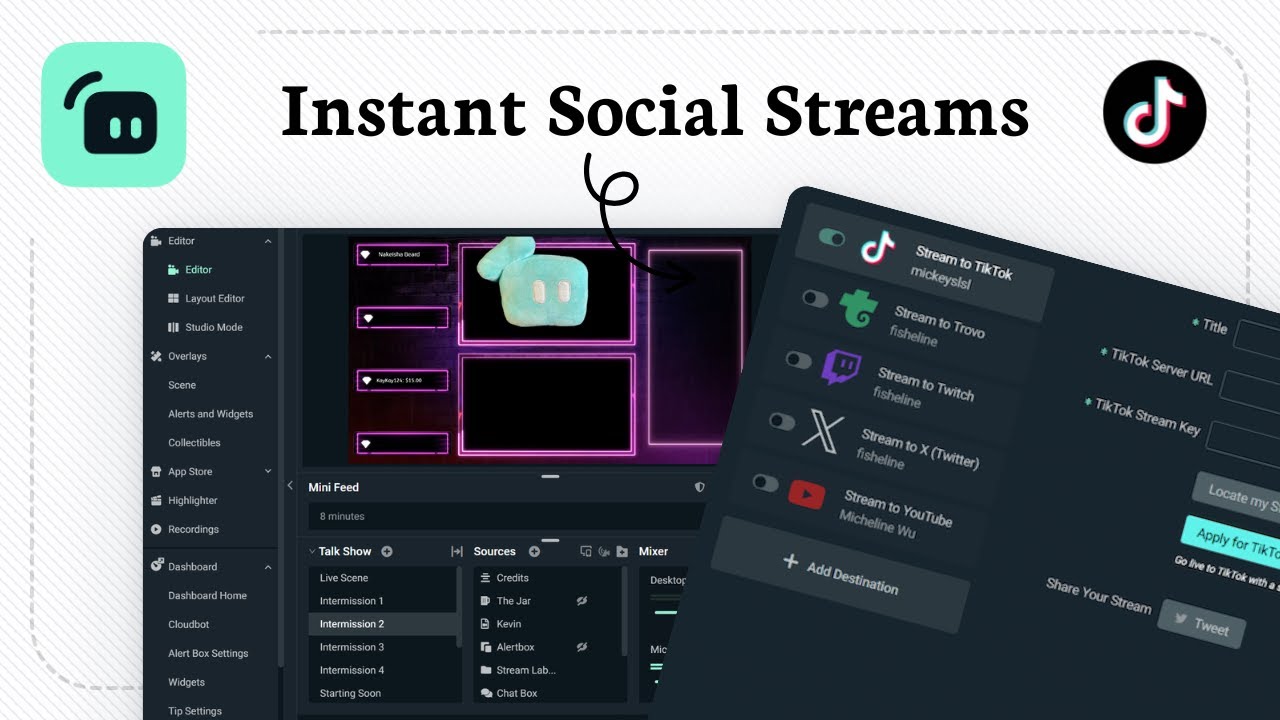Click the TikTok Server URL input field

(x=1250, y=394)
